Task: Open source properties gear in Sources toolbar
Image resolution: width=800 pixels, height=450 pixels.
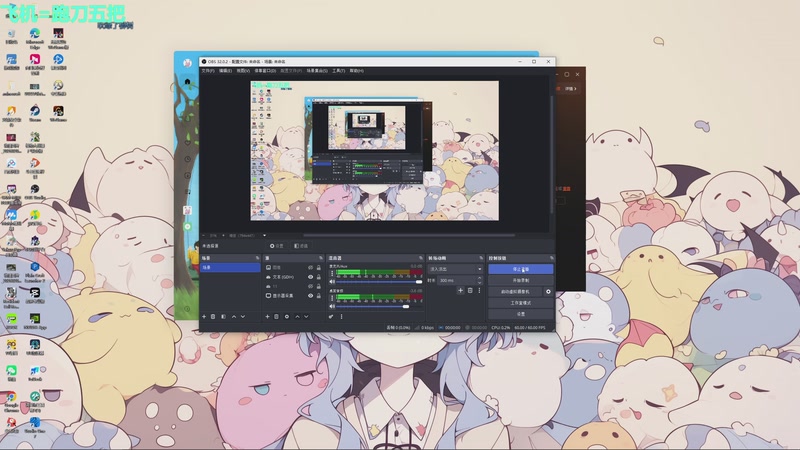Action: [287, 317]
